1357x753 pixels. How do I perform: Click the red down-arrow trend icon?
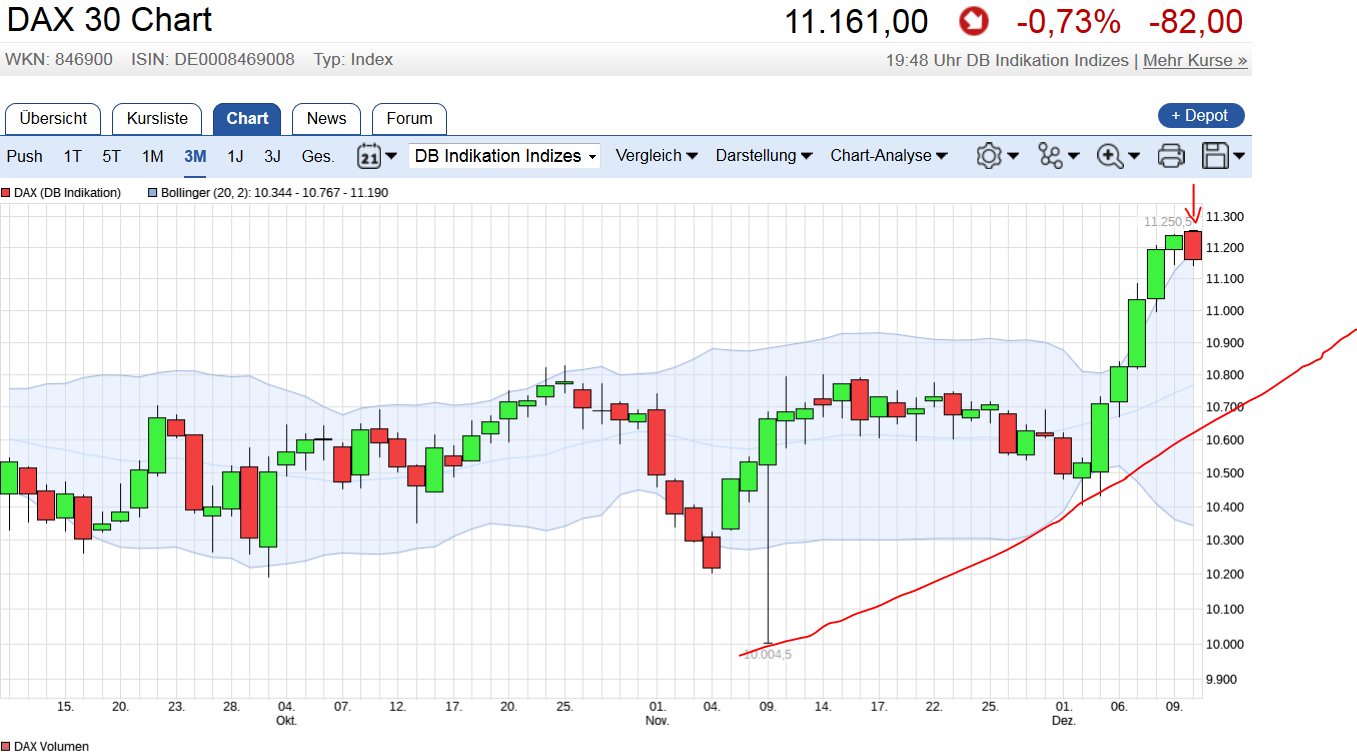(973, 20)
